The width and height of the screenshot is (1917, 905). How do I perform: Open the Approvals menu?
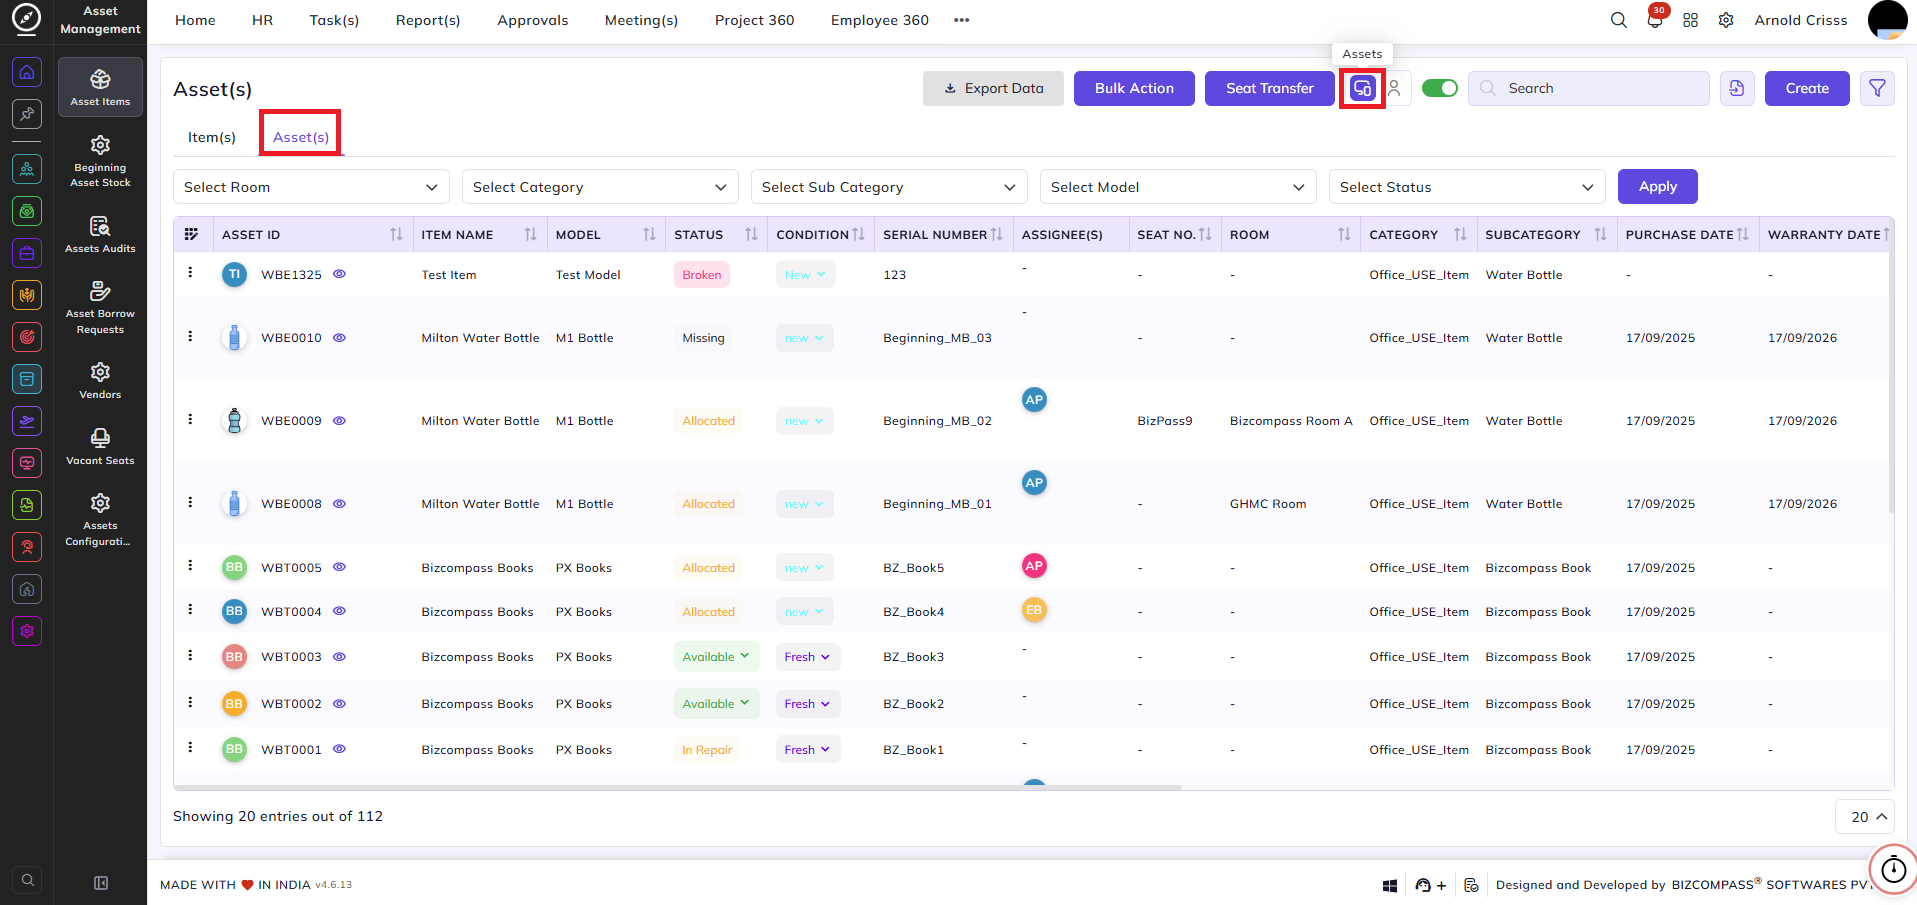tap(533, 20)
